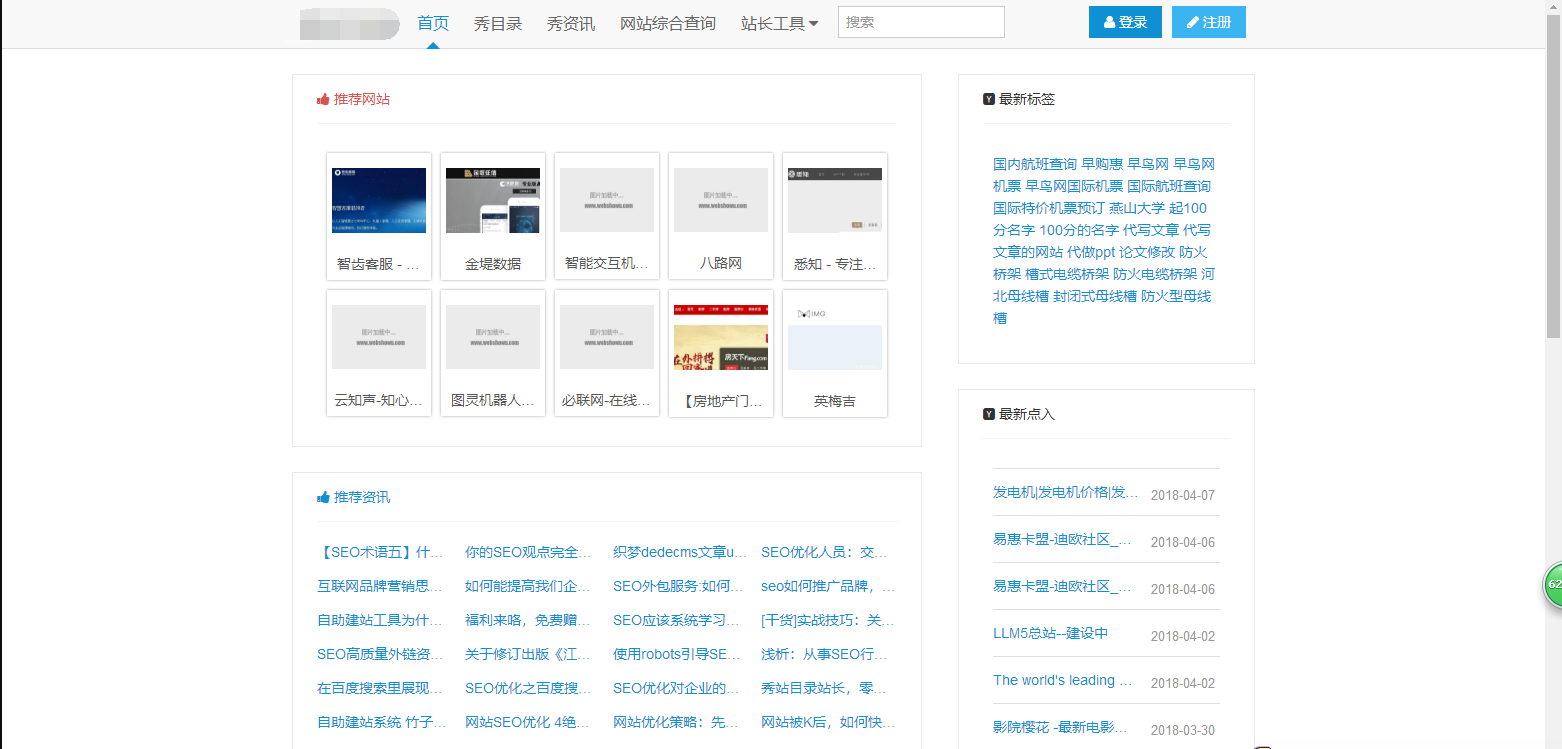Open the 必联网-在线 site card
Viewport: 1562px width, 749px height.
pos(607,353)
